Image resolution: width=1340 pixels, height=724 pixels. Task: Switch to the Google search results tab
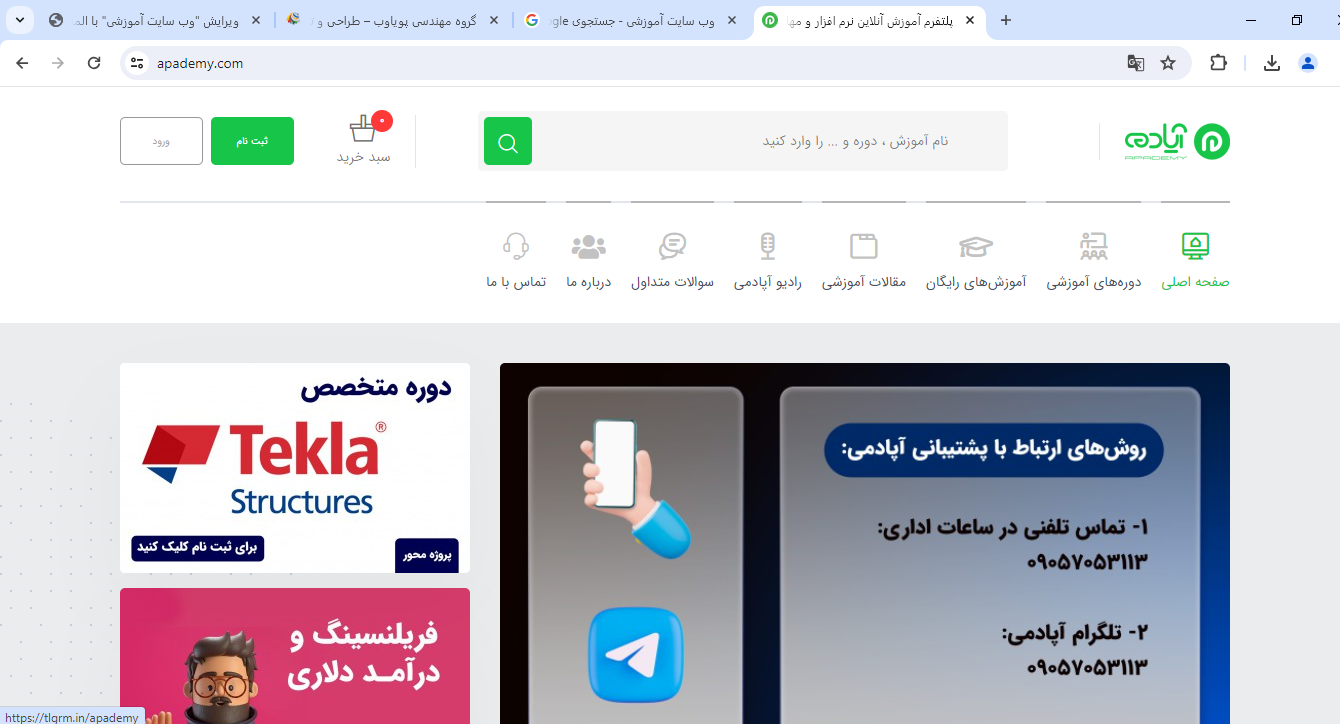(632, 20)
